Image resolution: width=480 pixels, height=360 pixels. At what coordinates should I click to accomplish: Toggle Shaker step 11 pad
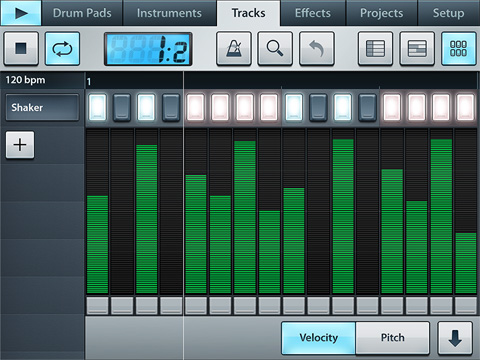(343, 107)
